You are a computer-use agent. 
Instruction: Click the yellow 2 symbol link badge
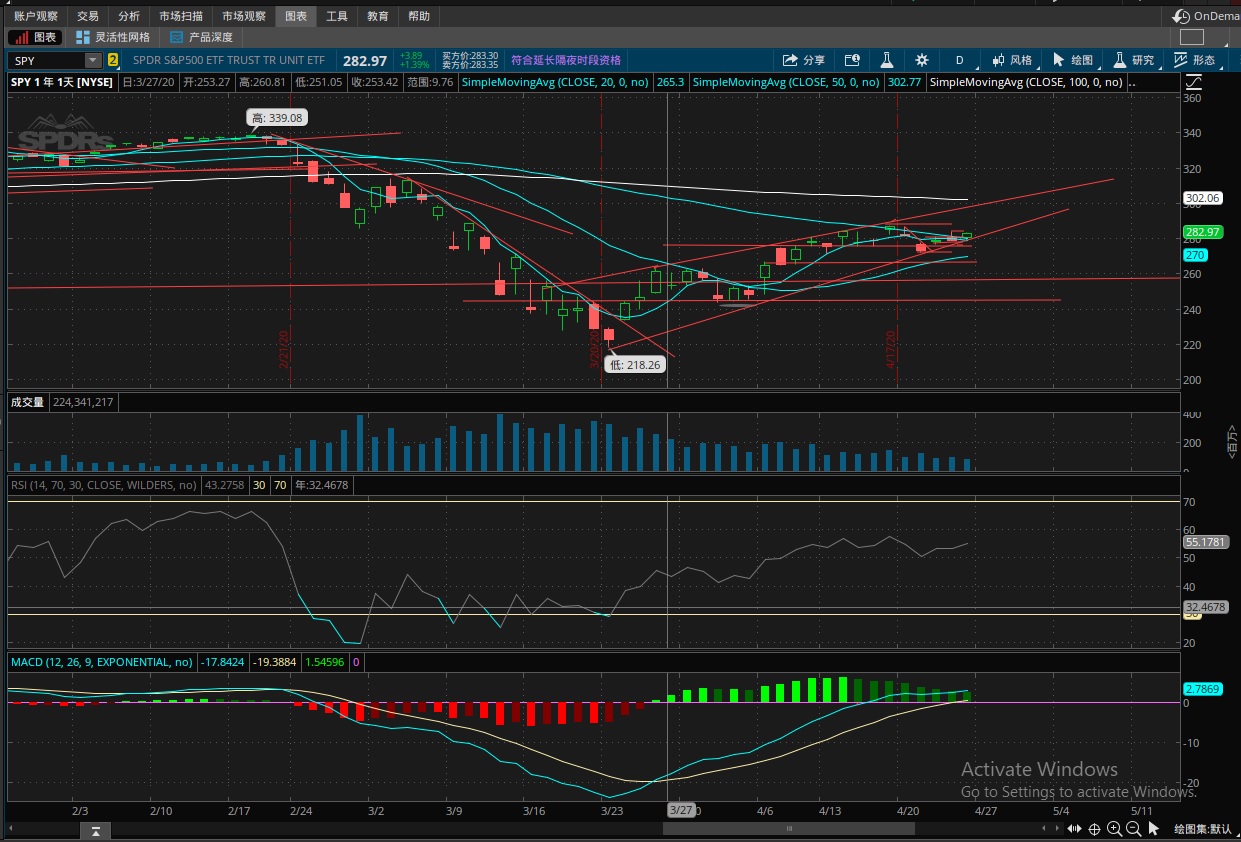[113, 60]
